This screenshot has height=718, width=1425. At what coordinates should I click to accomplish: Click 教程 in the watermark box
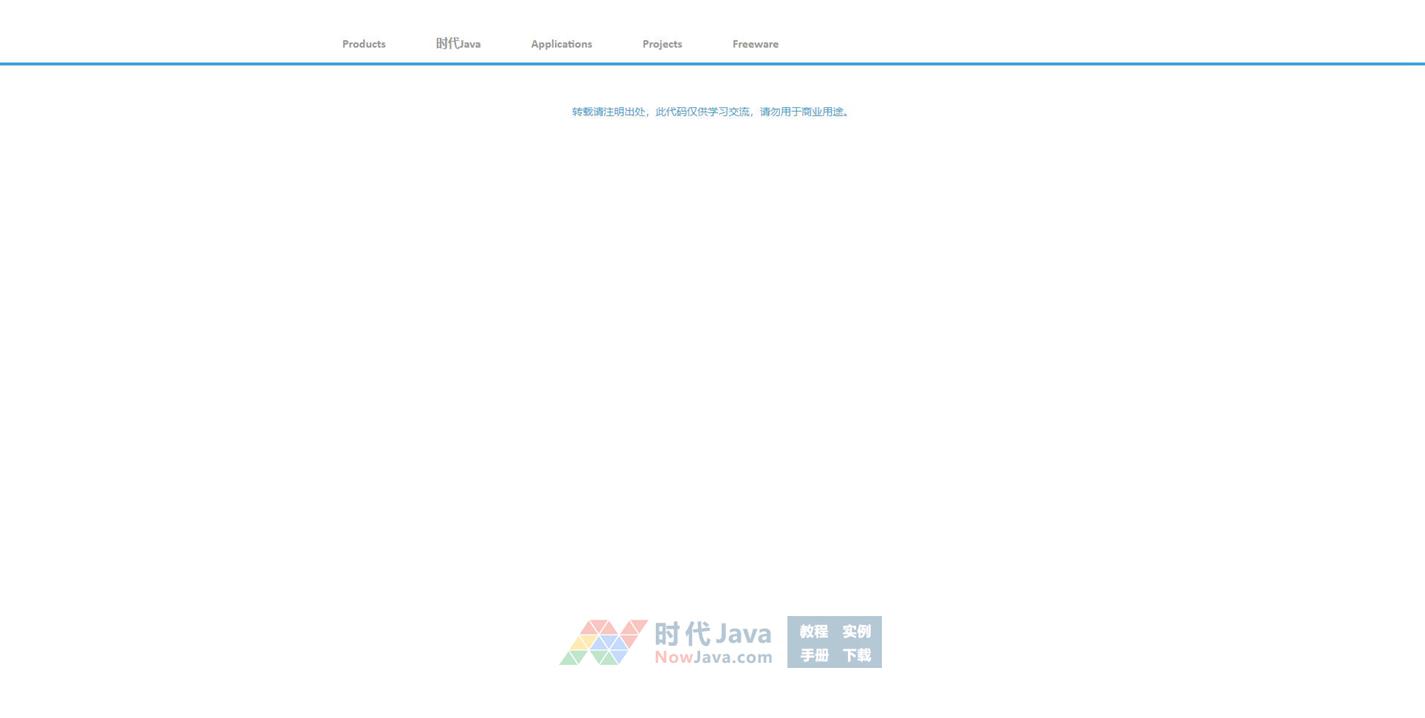pyautogui.click(x=814, y=631)
